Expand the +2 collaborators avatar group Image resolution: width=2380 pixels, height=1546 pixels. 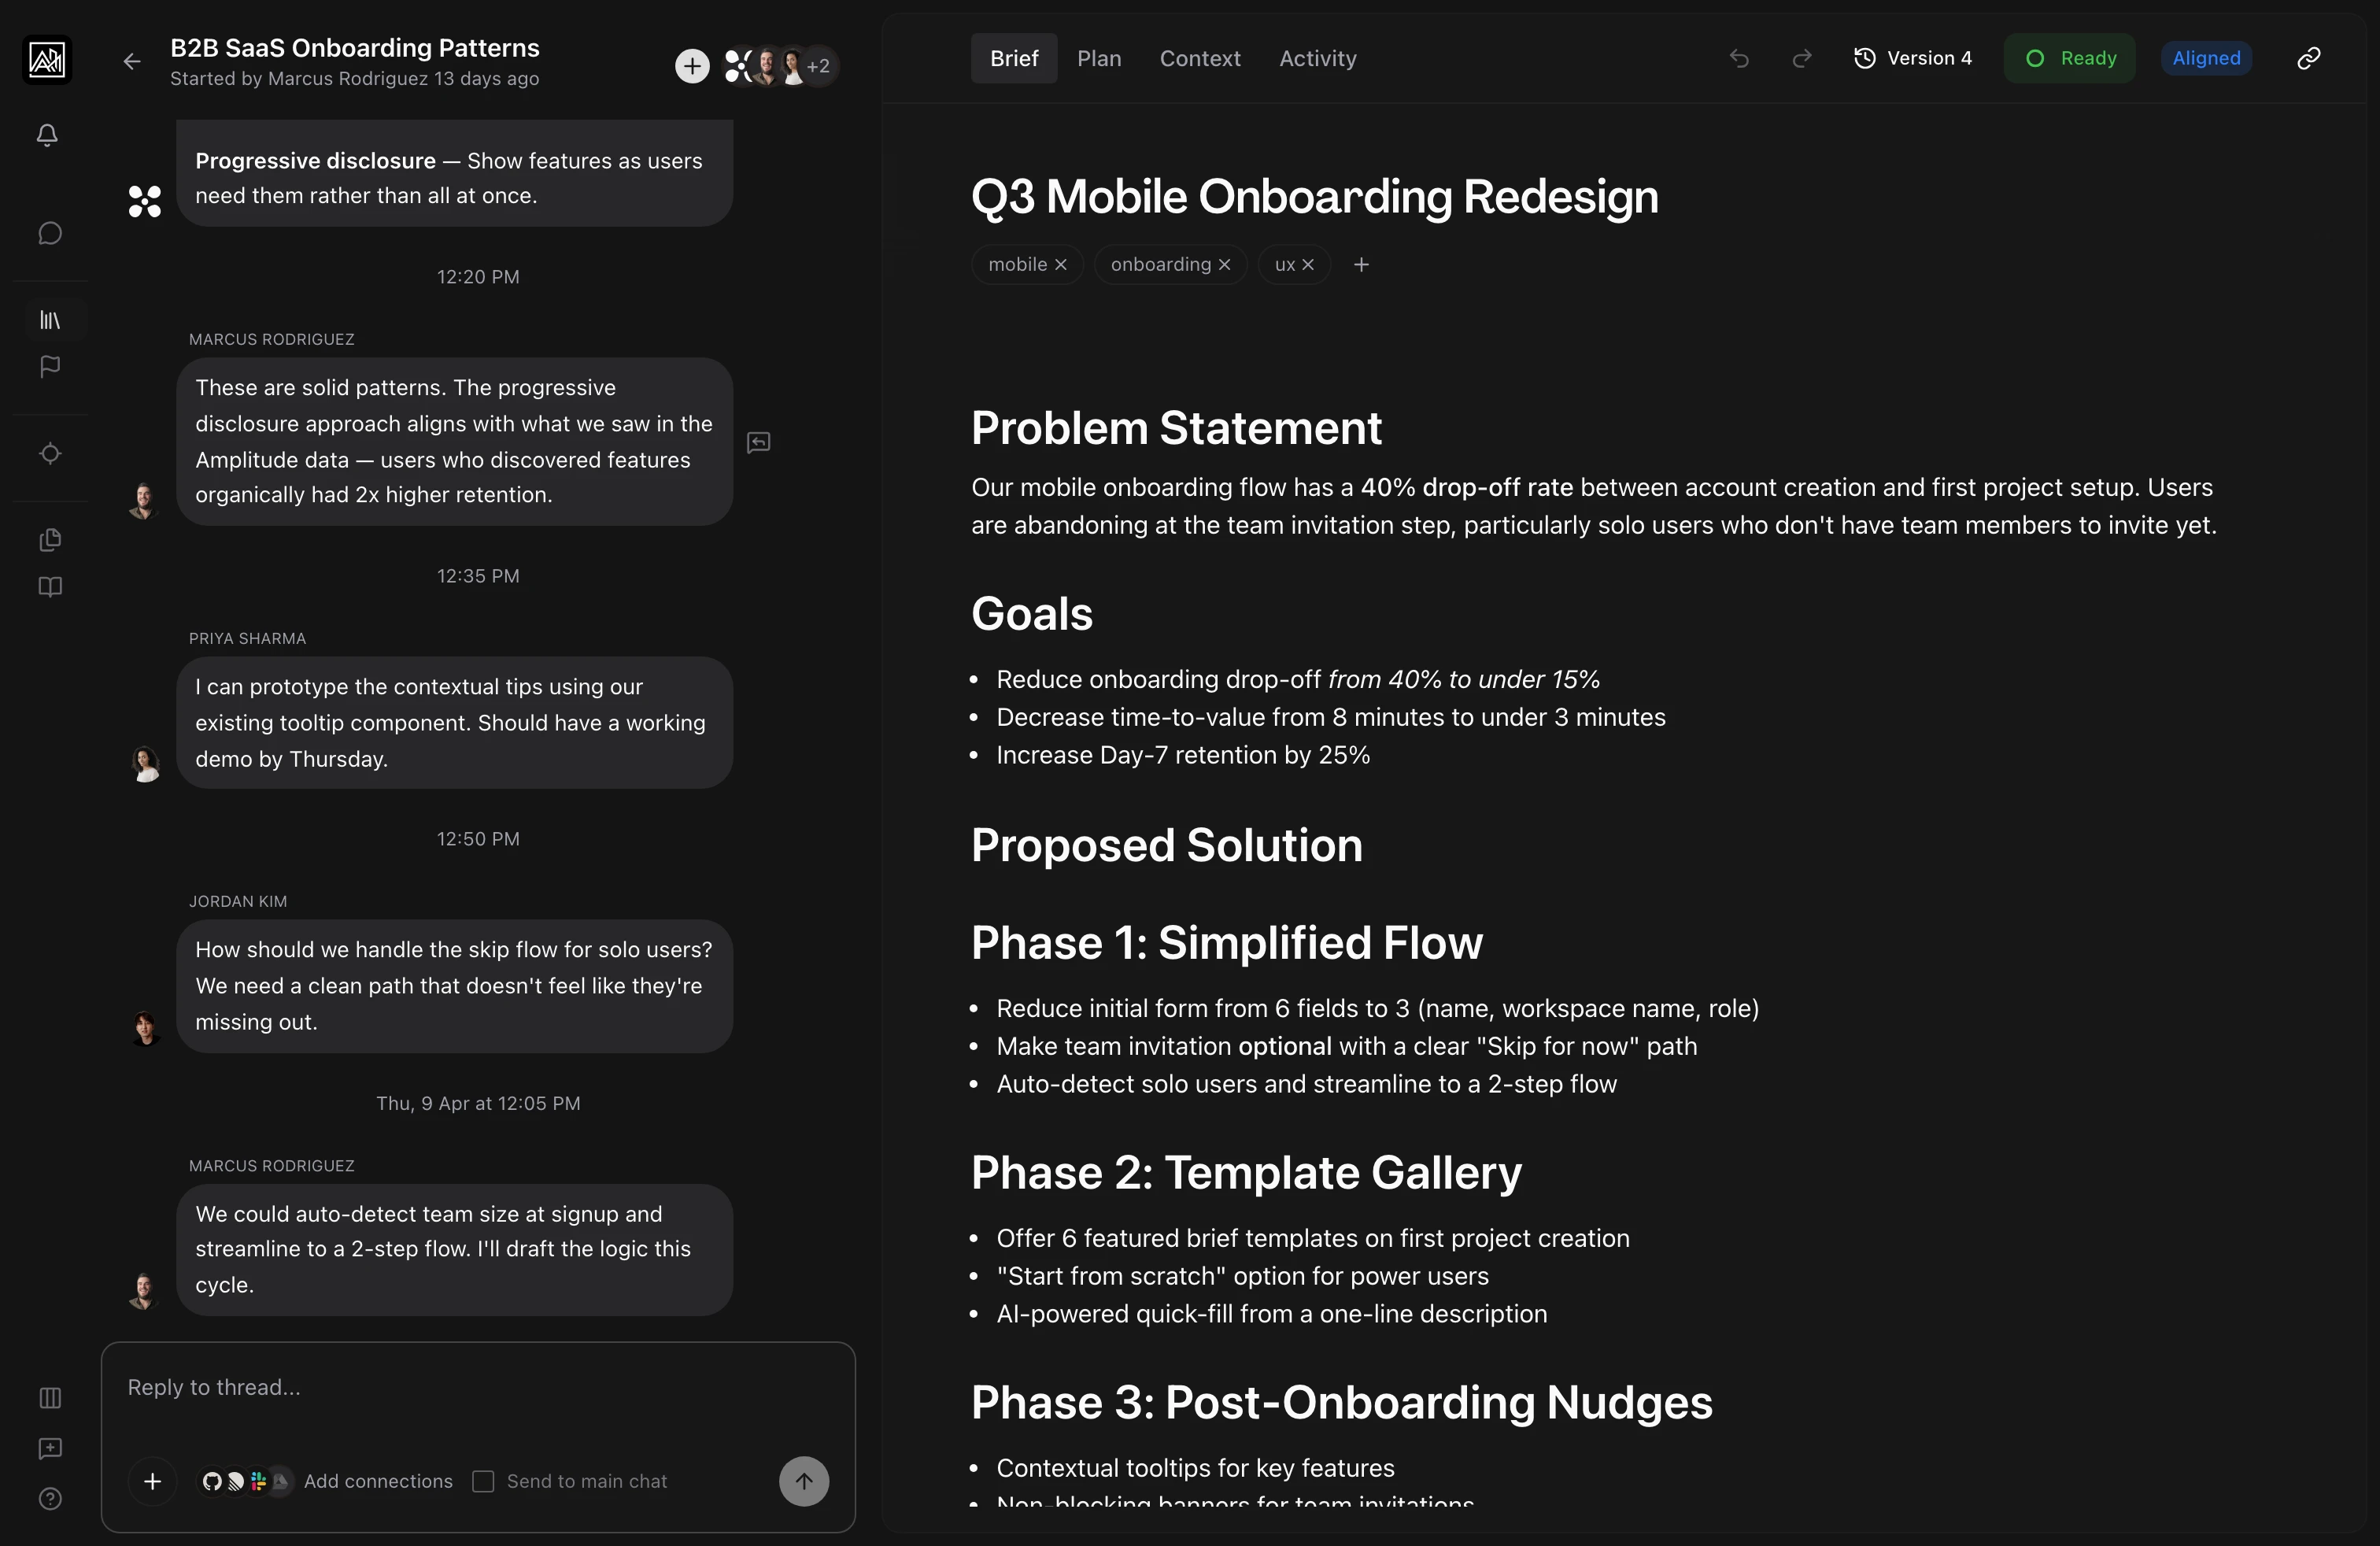tap(818, 66)
